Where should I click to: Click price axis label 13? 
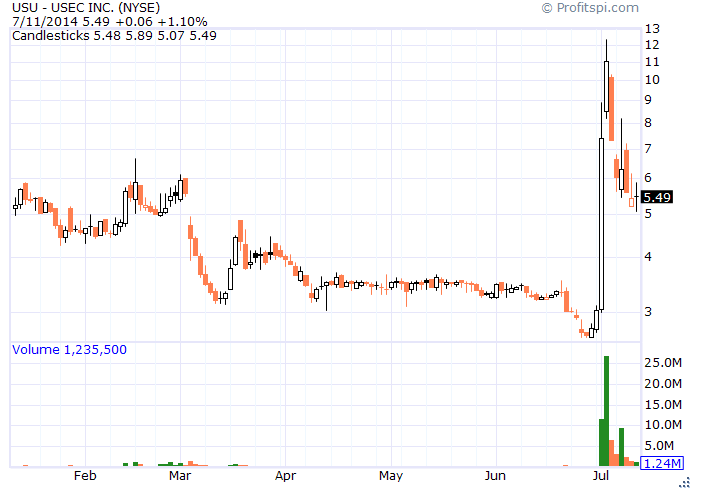652,29
